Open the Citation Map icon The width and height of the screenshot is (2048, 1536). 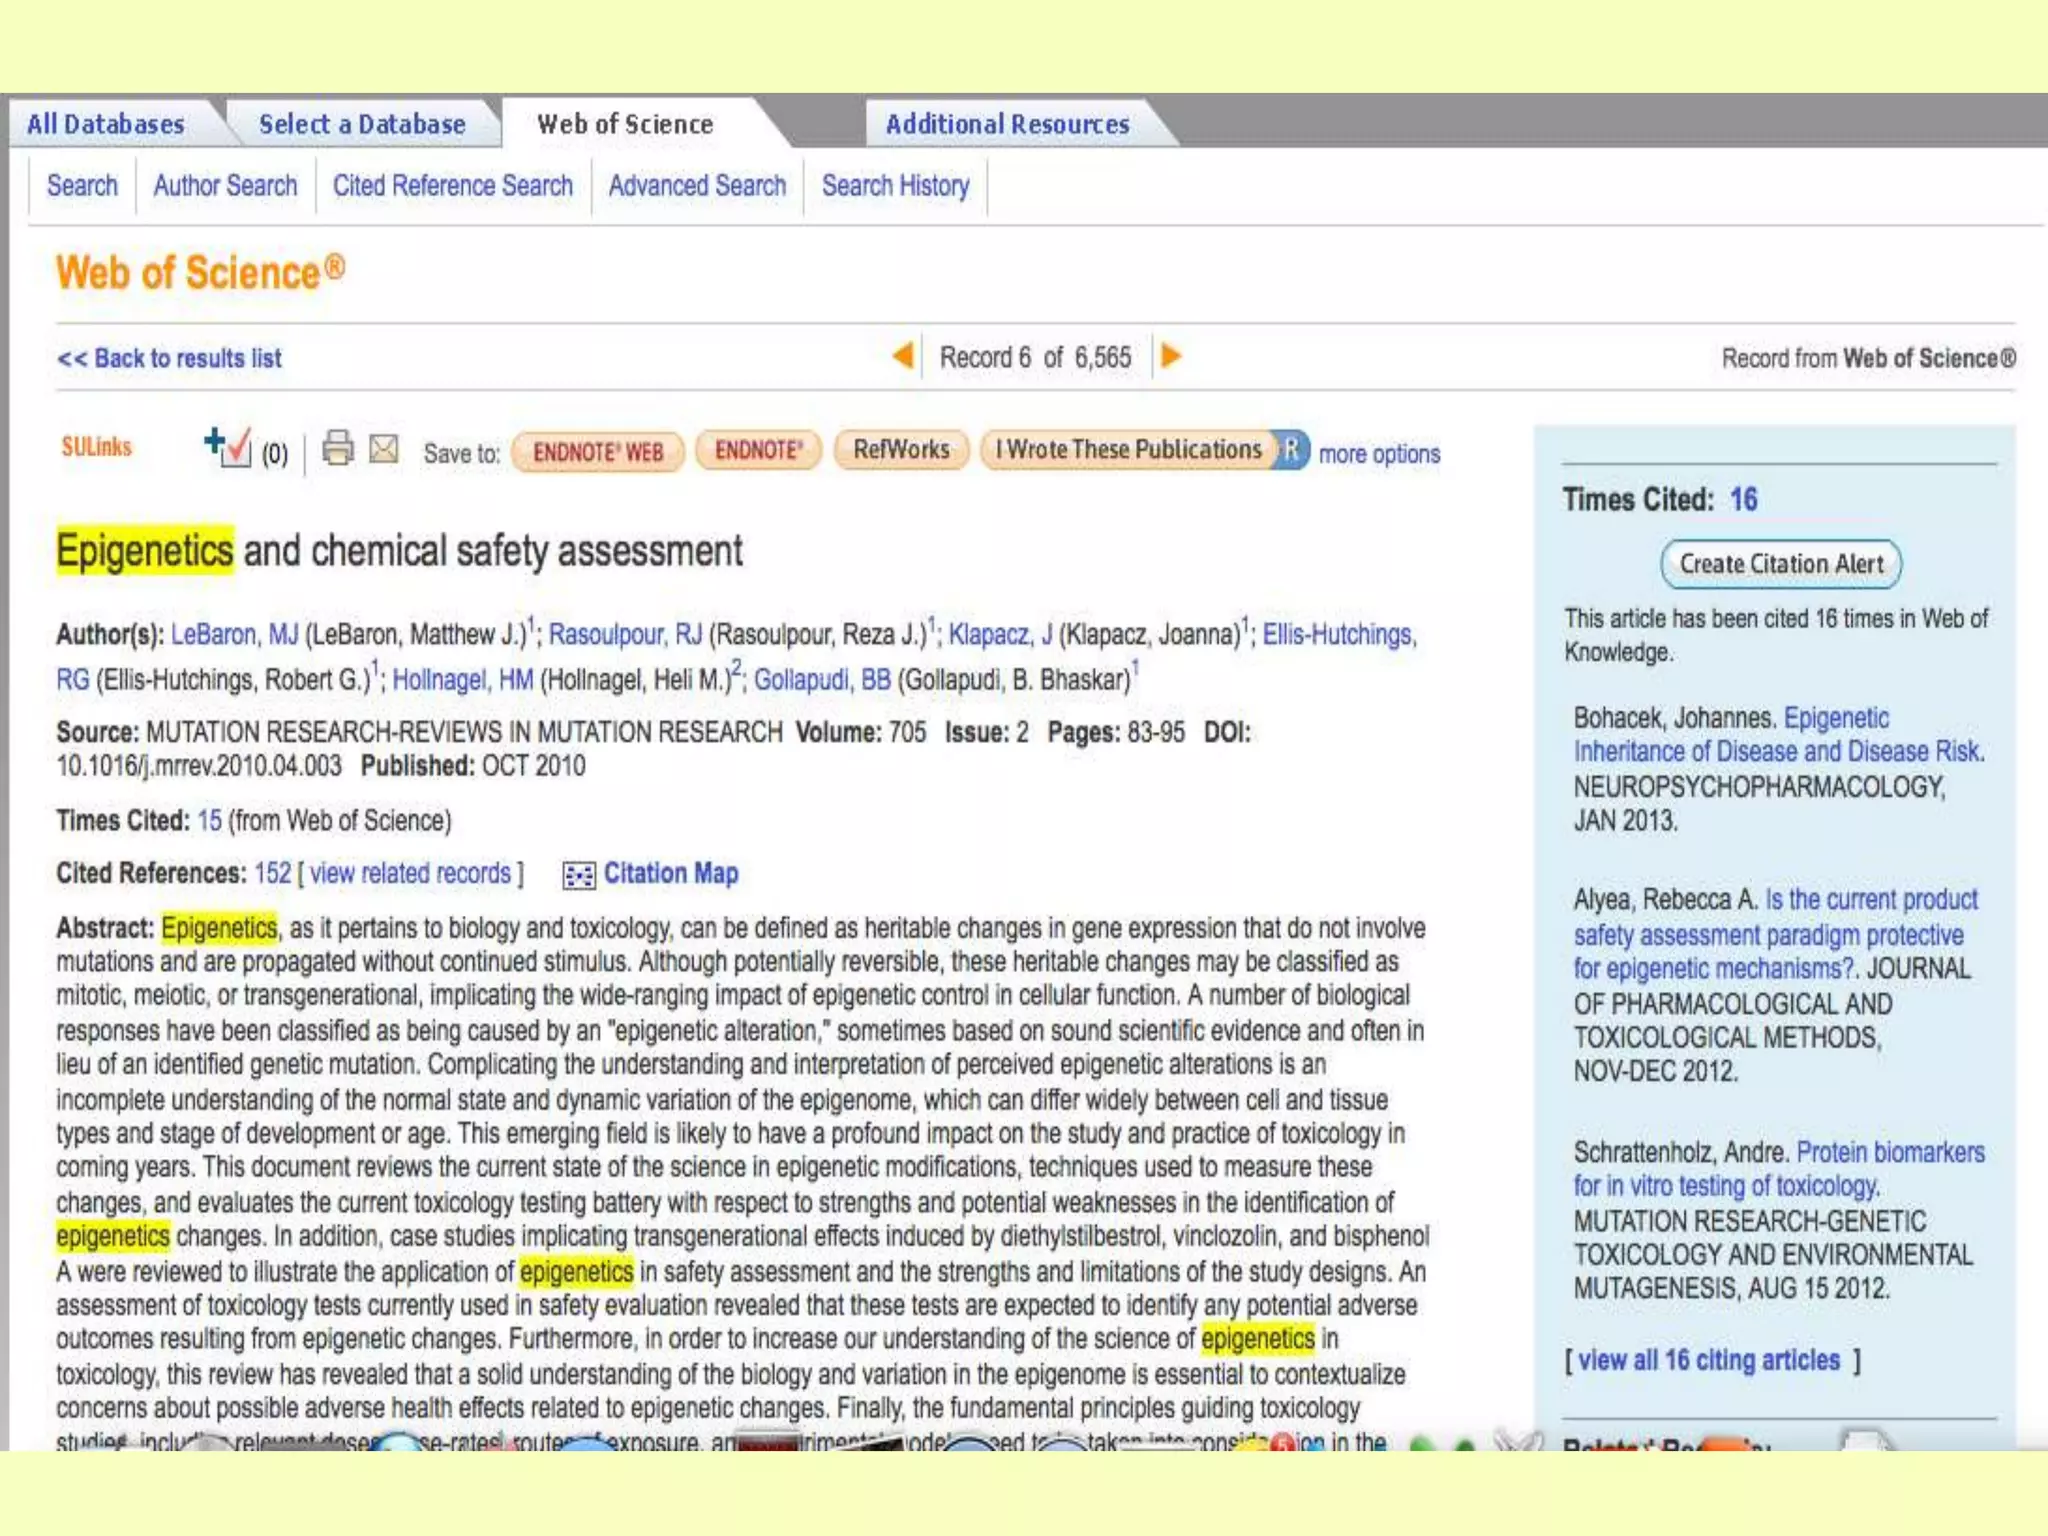coord(578,875)
